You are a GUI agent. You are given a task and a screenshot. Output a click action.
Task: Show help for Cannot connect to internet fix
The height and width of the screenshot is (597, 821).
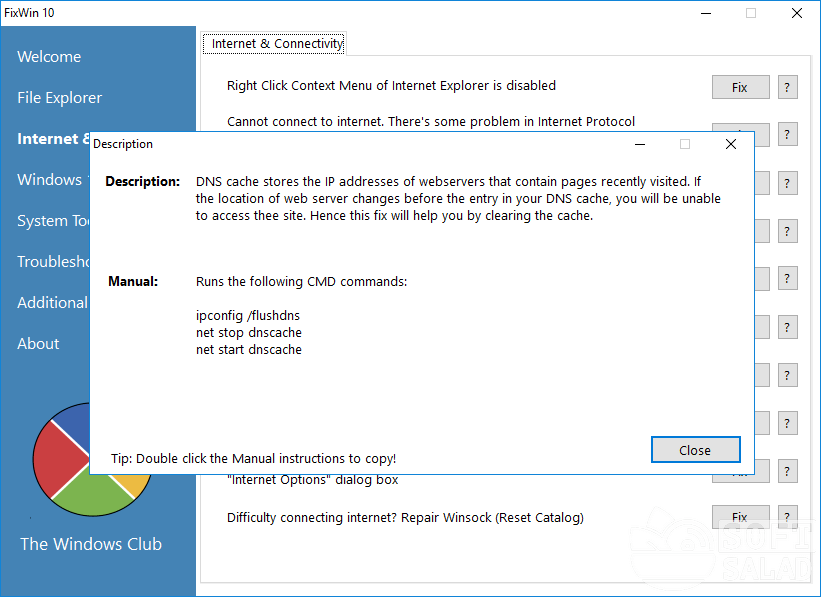coord(787,135)
